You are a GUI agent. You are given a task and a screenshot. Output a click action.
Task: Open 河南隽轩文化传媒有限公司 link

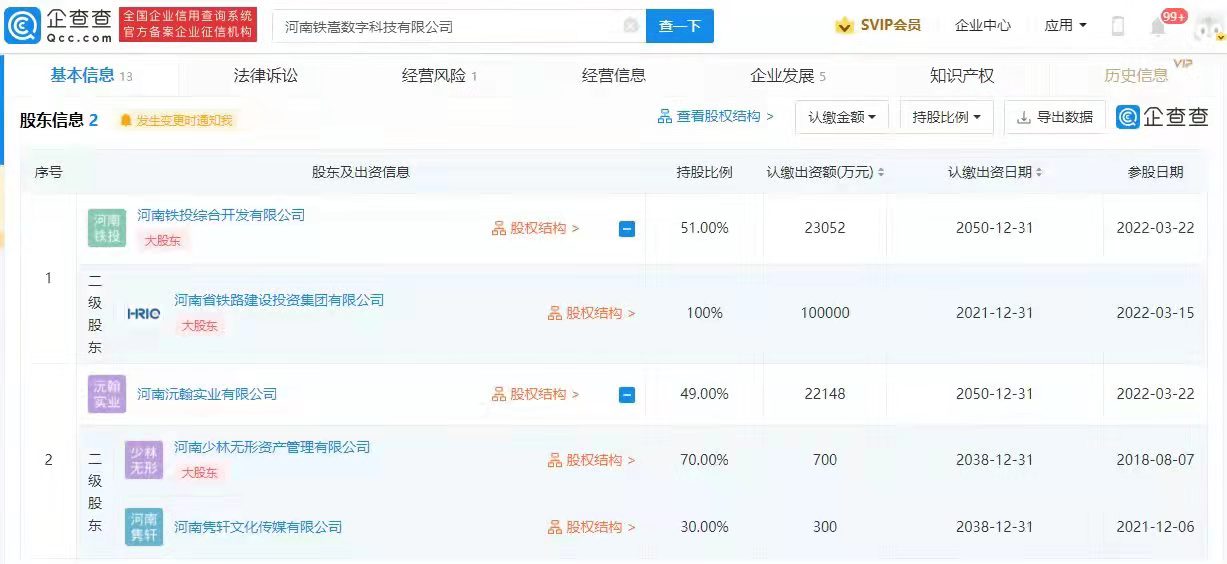[x=258, y=527]
